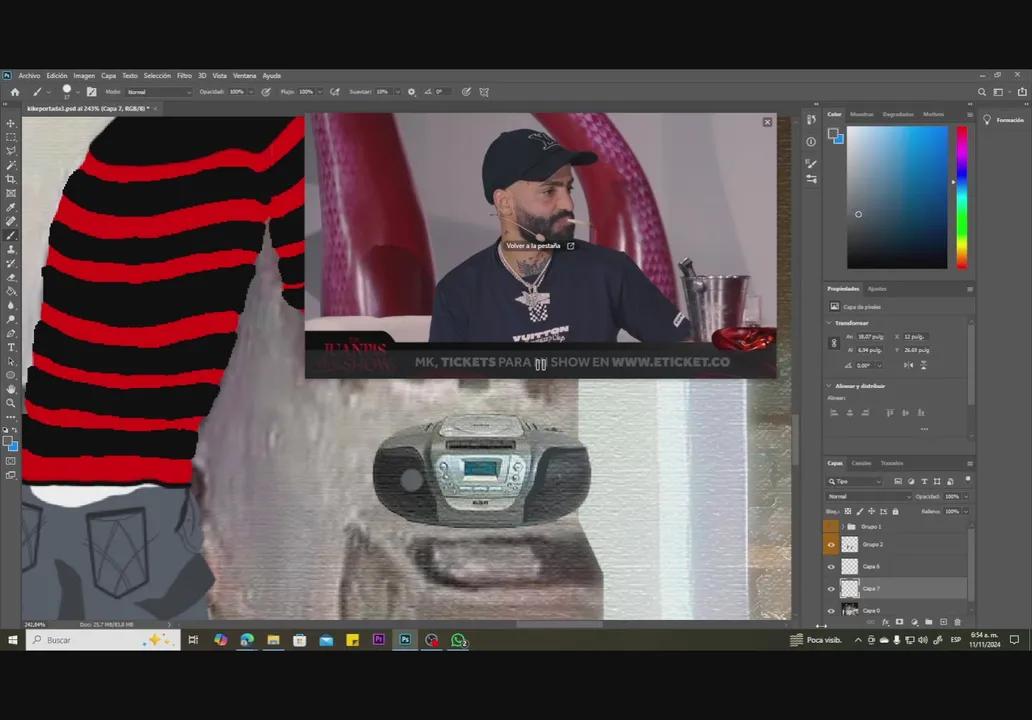Select the Zoom tool in toolbar
1032x720 pixels.
(x=11, y=403)
